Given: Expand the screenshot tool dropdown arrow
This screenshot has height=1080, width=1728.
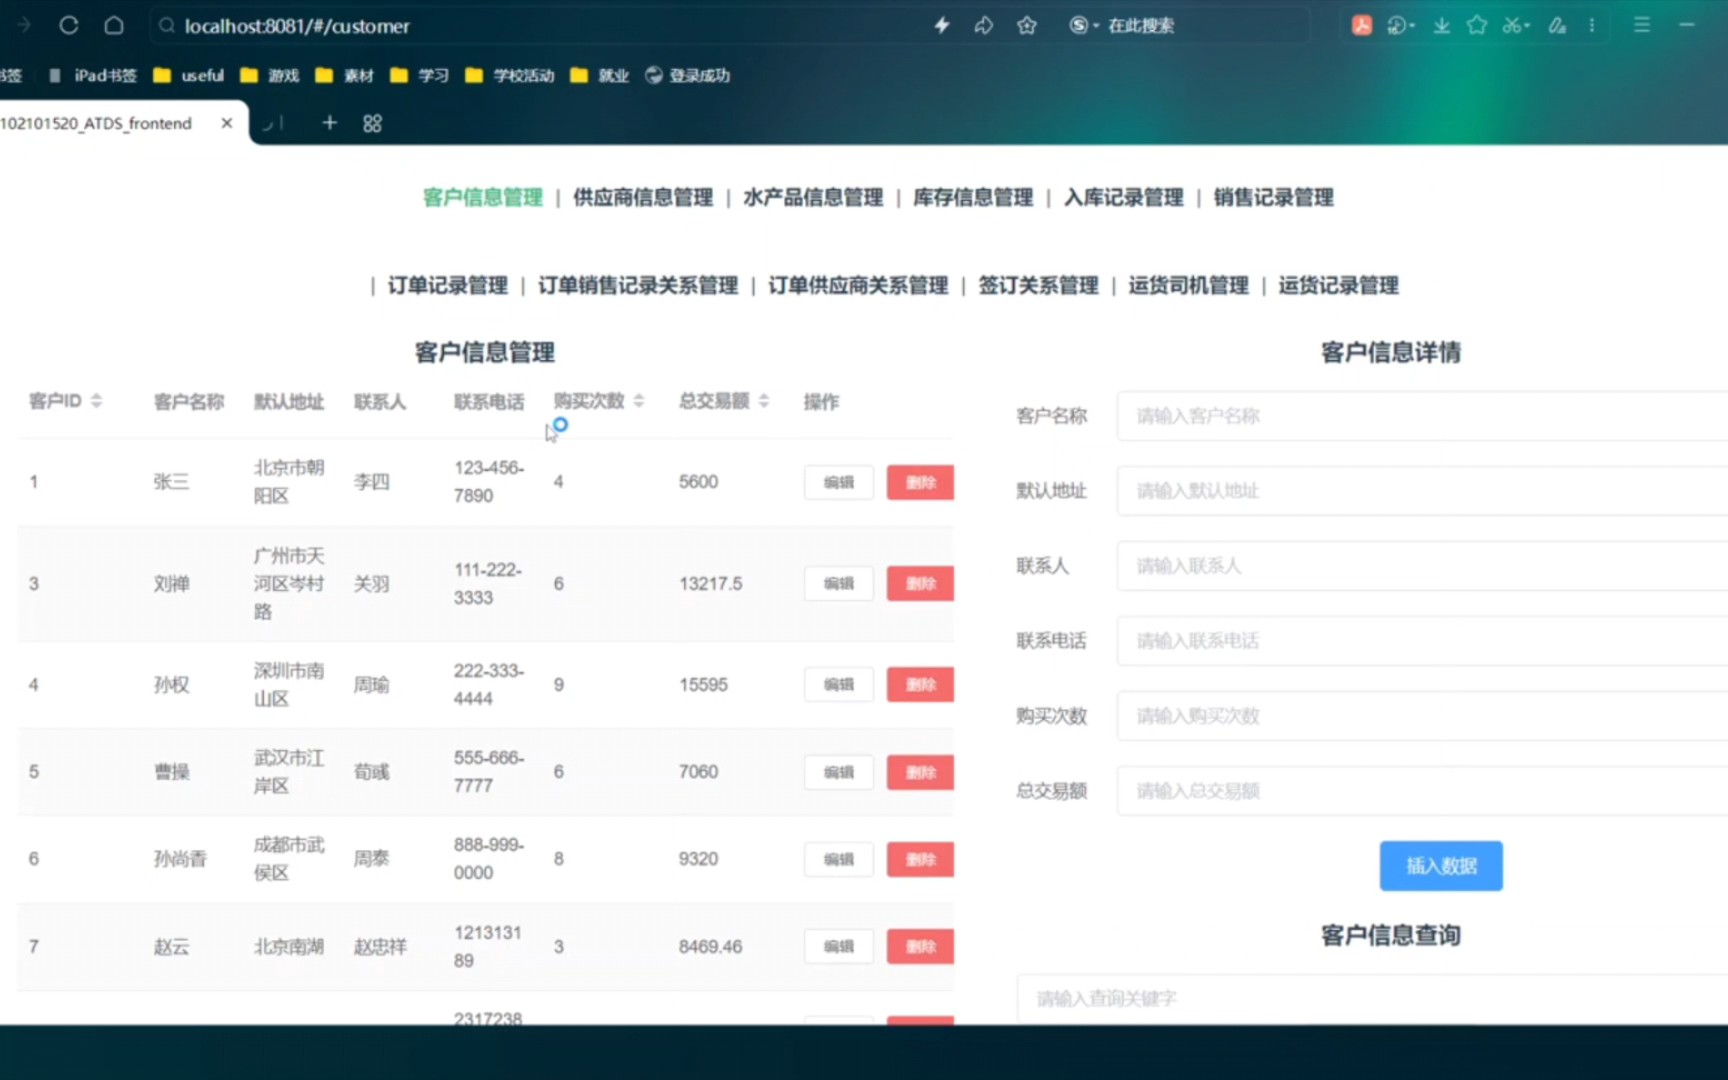Looking at the screenshot, I should click(1529, 25).
